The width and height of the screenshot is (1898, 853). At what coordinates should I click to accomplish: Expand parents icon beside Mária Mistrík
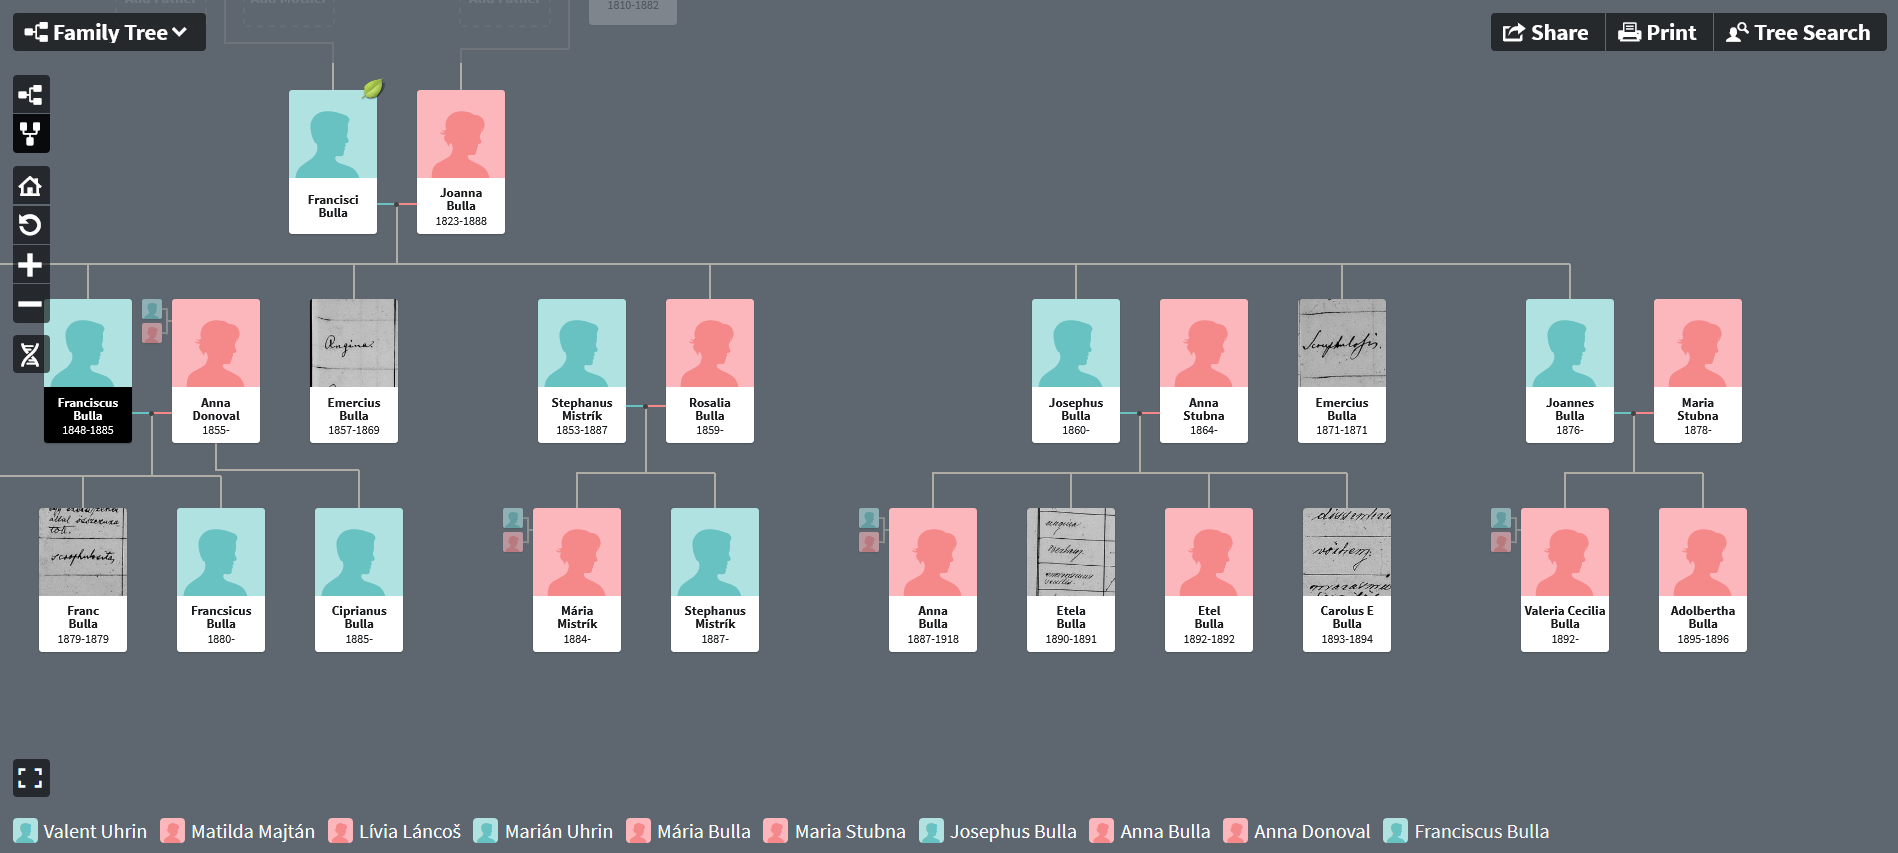pyautogui.click(x=513, y=529)
